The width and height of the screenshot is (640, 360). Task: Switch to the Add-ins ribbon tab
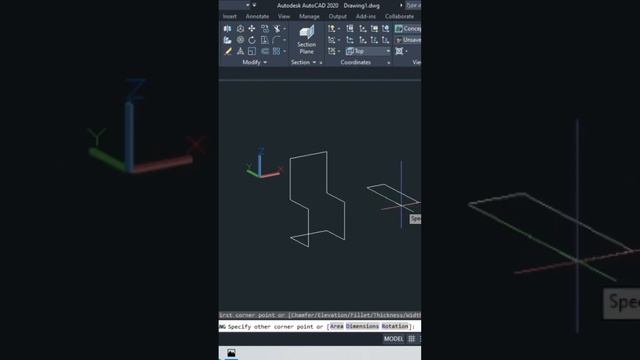366,16
